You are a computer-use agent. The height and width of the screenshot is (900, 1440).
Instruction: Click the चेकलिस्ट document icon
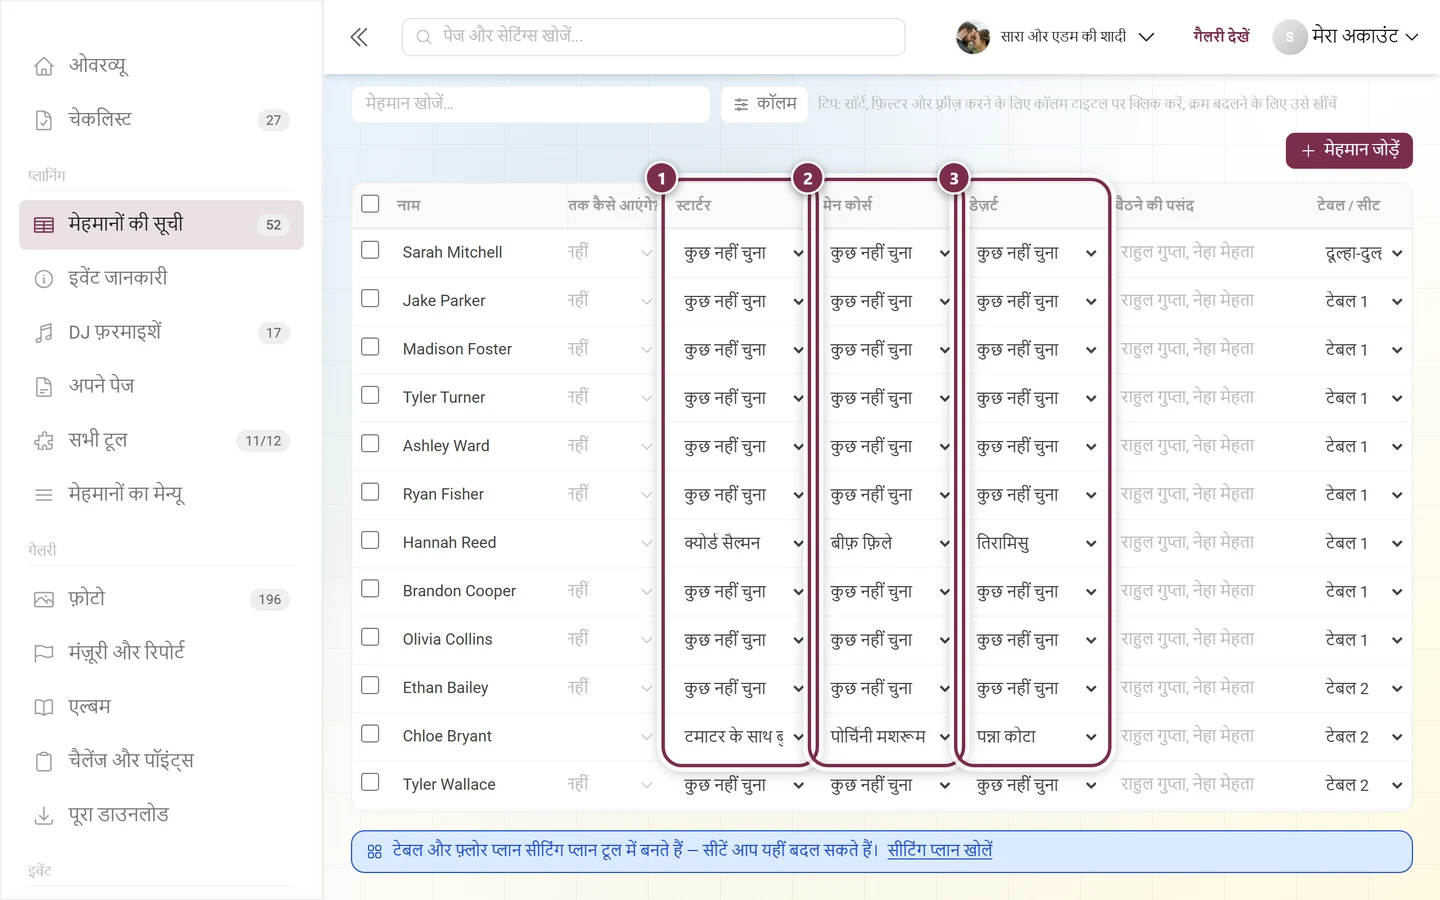(44, 120)
